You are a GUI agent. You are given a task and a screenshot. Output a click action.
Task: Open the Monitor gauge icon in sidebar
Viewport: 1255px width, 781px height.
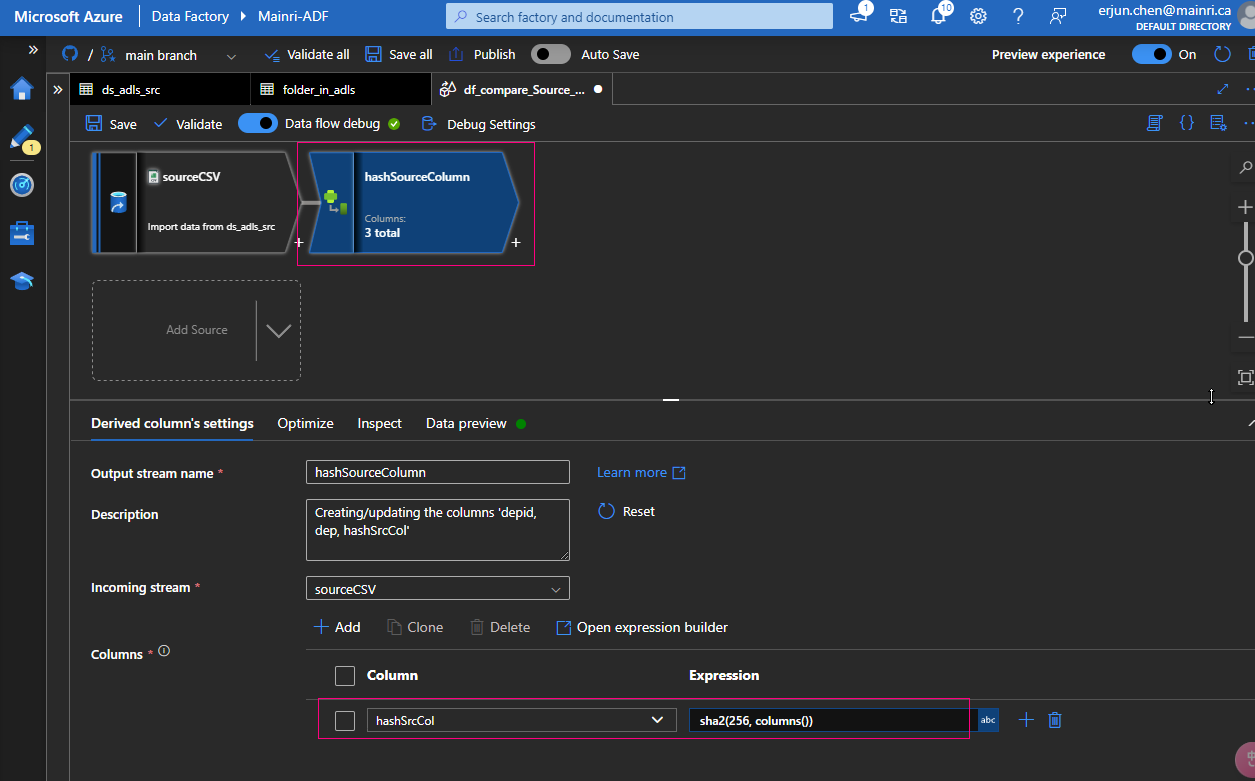coord(22,185)
